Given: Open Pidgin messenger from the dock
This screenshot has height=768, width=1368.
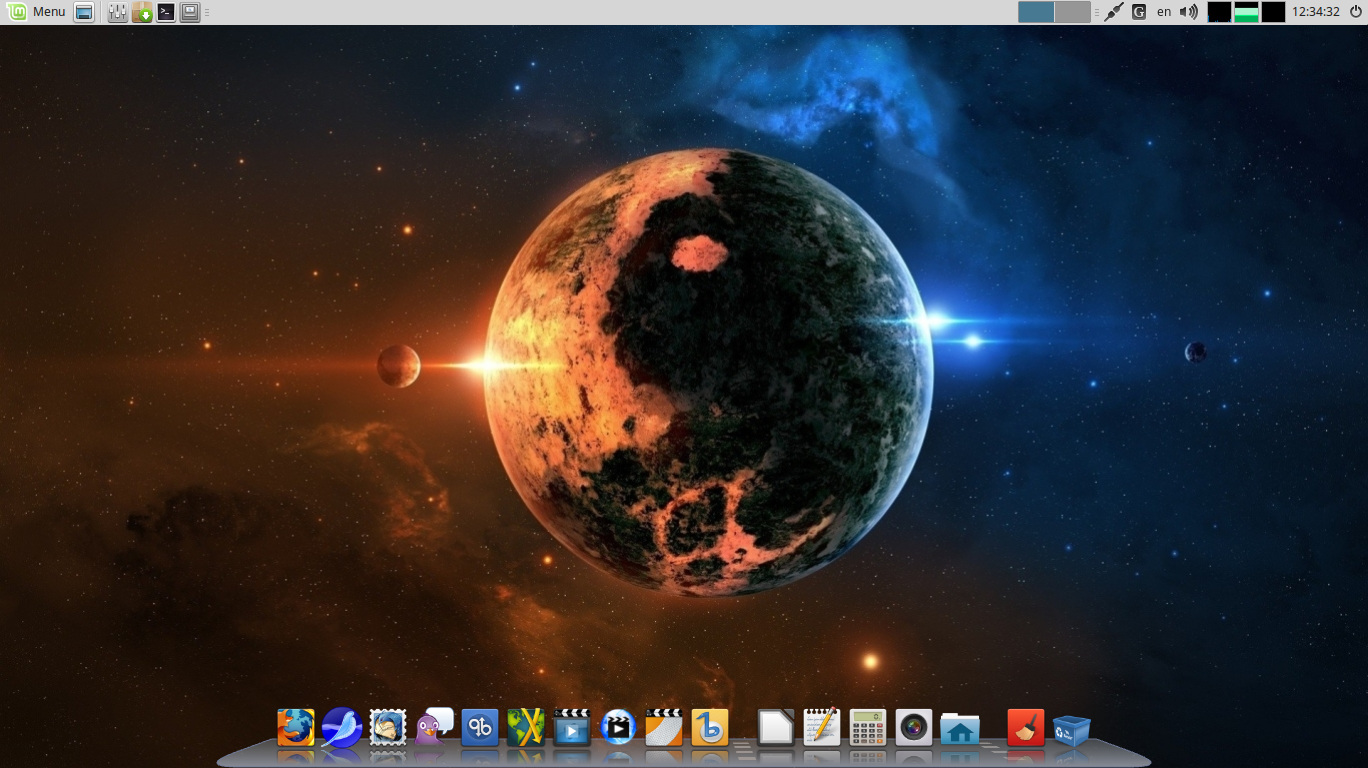Looking at the screenshot, I should pyautogui.click(x=434, y=727).
